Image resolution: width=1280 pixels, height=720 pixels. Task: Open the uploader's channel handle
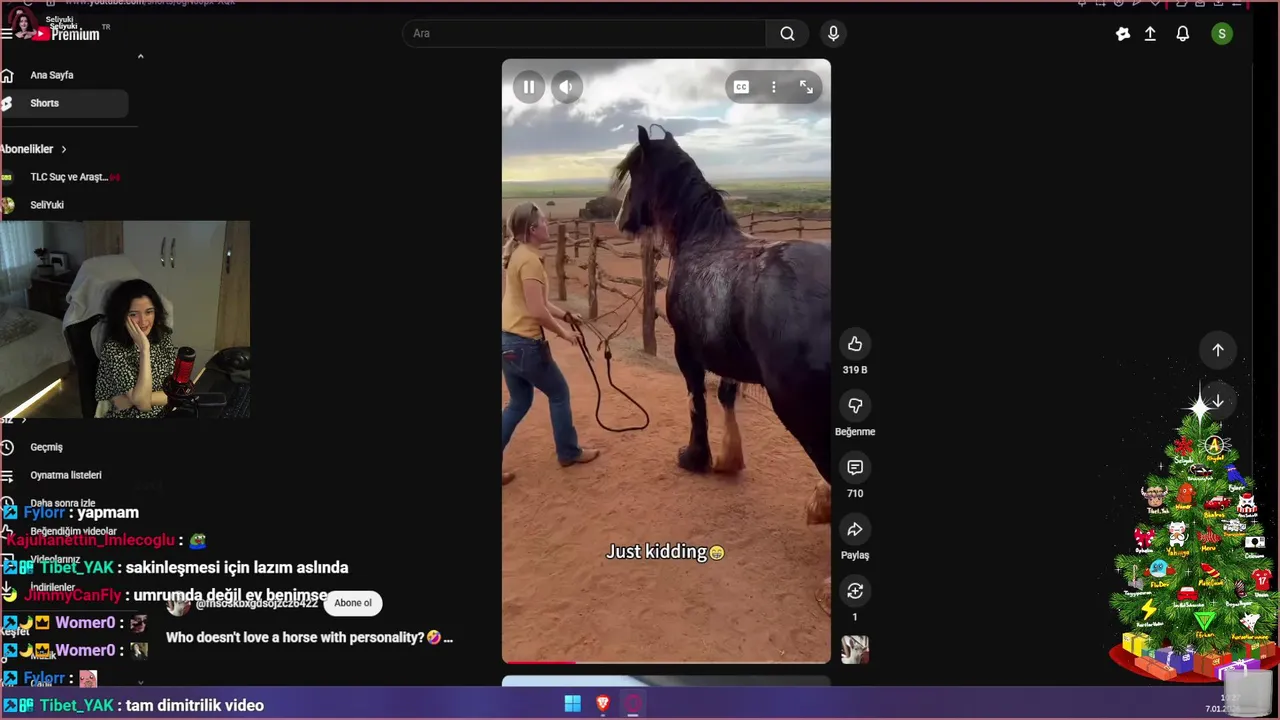coord(256,603)
